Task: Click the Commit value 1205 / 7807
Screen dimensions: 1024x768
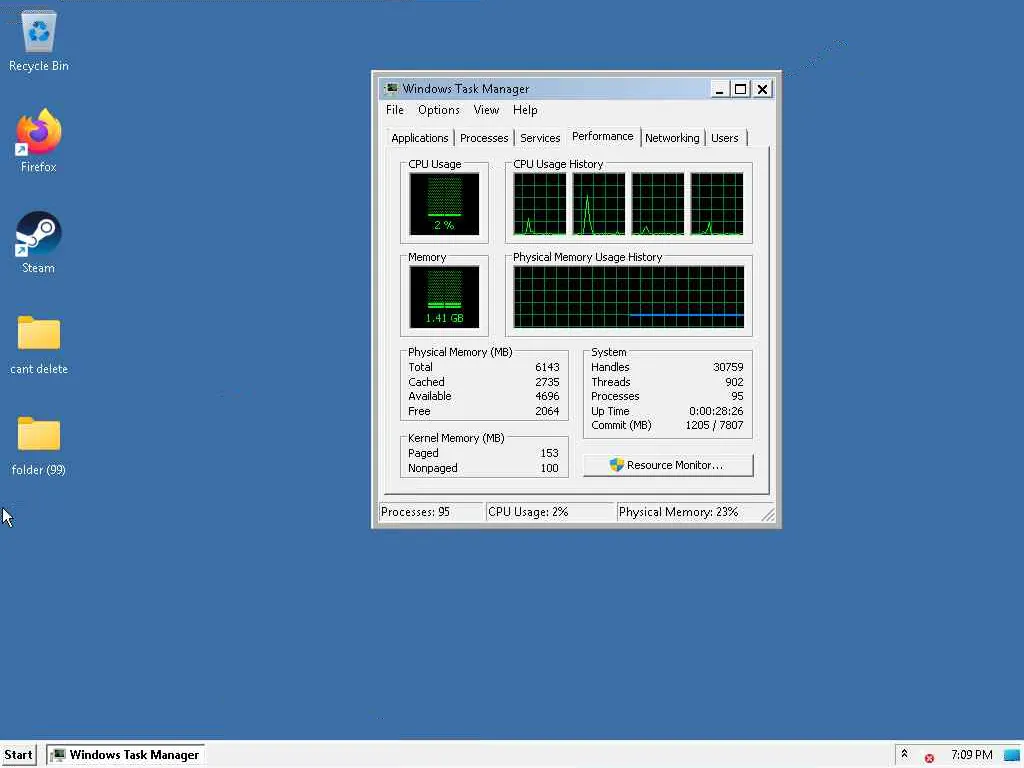Action: point(714,425)
